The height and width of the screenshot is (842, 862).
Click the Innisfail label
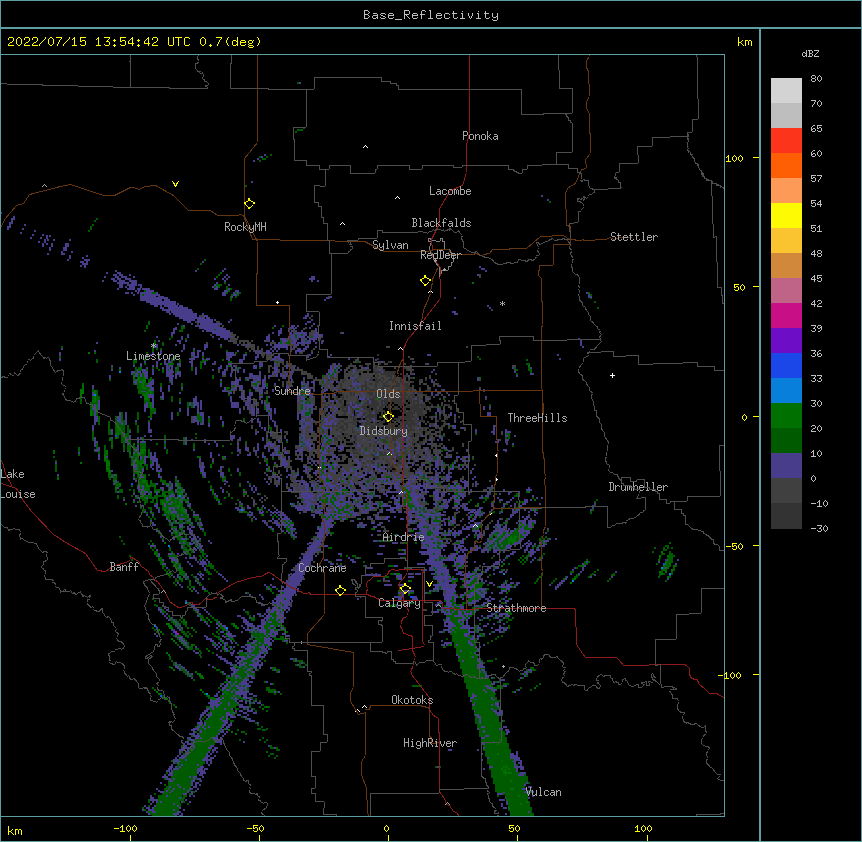click(415, 326)
